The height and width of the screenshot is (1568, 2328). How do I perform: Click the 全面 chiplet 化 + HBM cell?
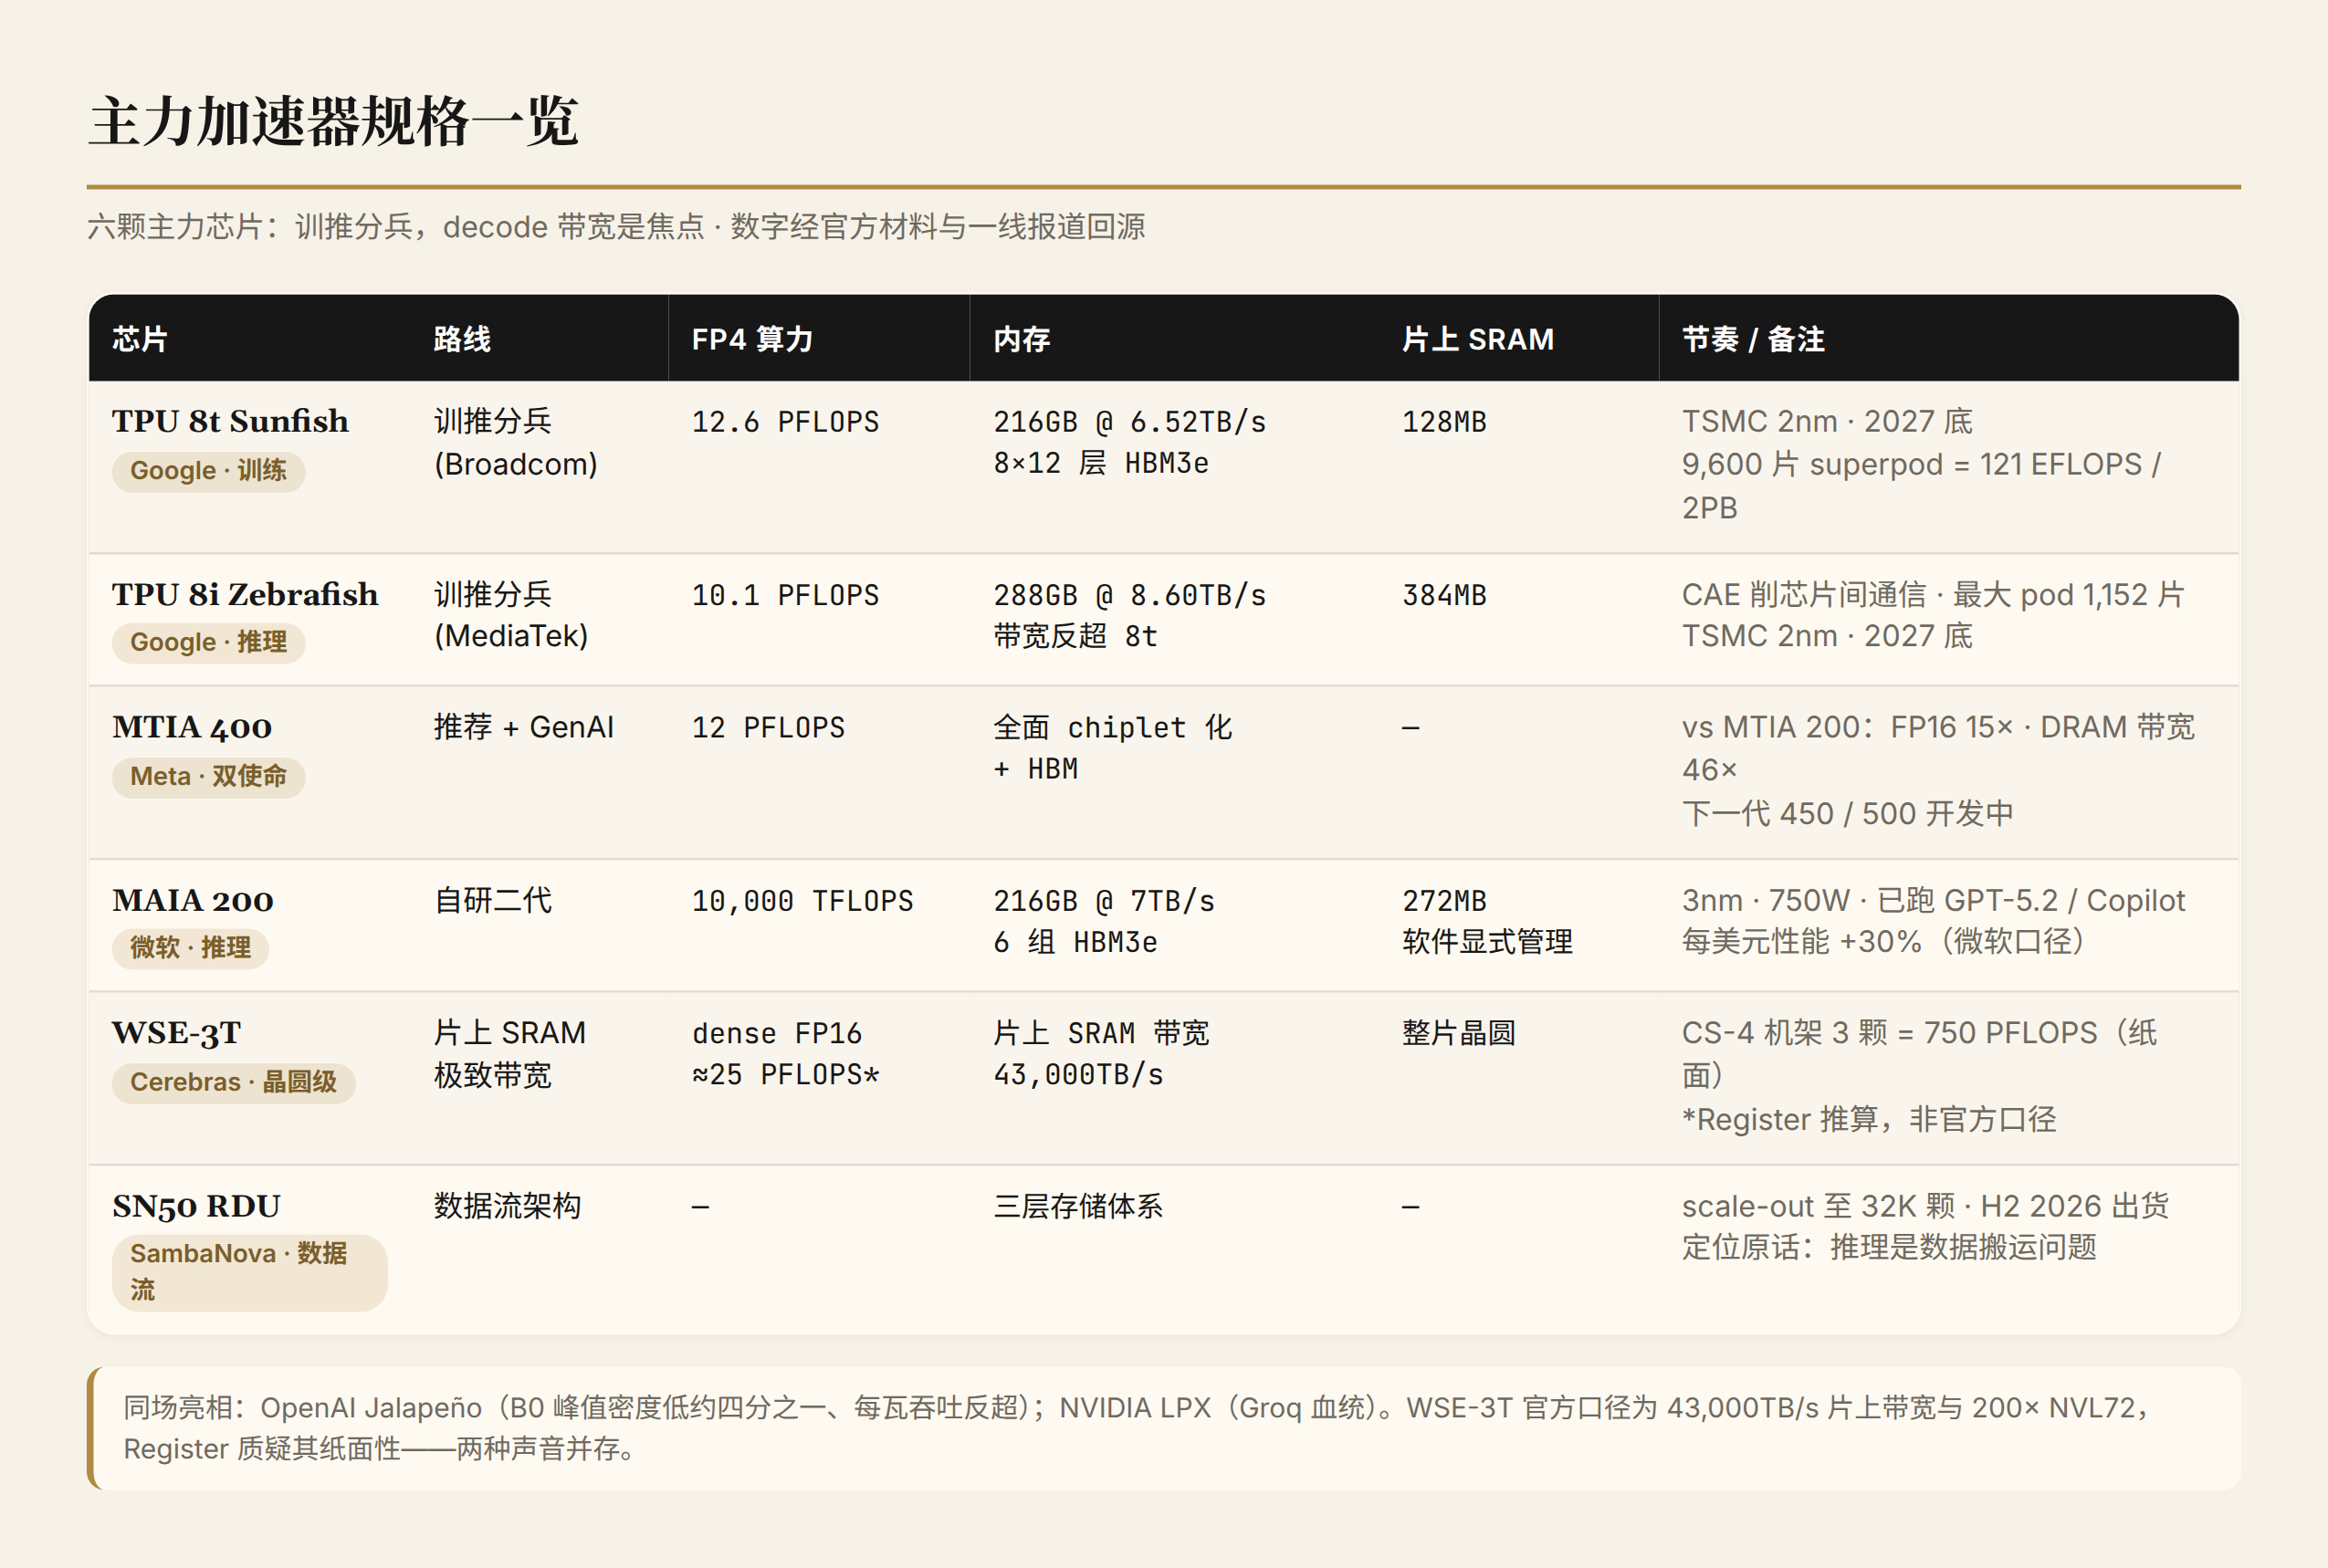1112,748
